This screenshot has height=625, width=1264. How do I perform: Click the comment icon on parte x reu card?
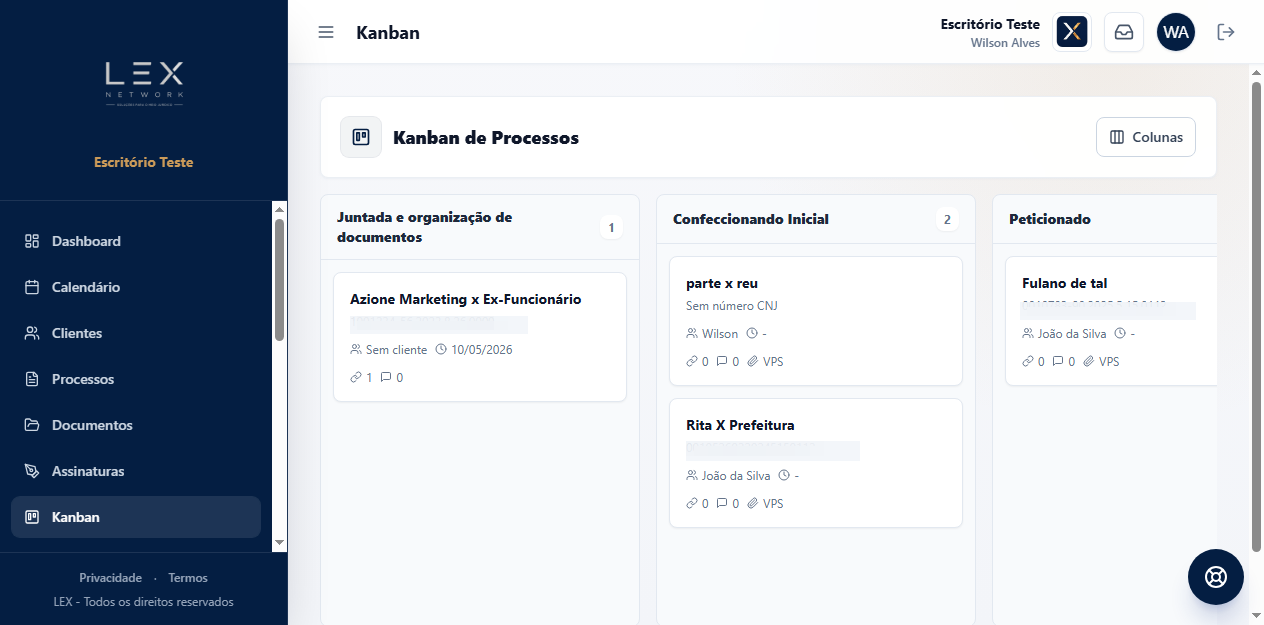(722, 362)
